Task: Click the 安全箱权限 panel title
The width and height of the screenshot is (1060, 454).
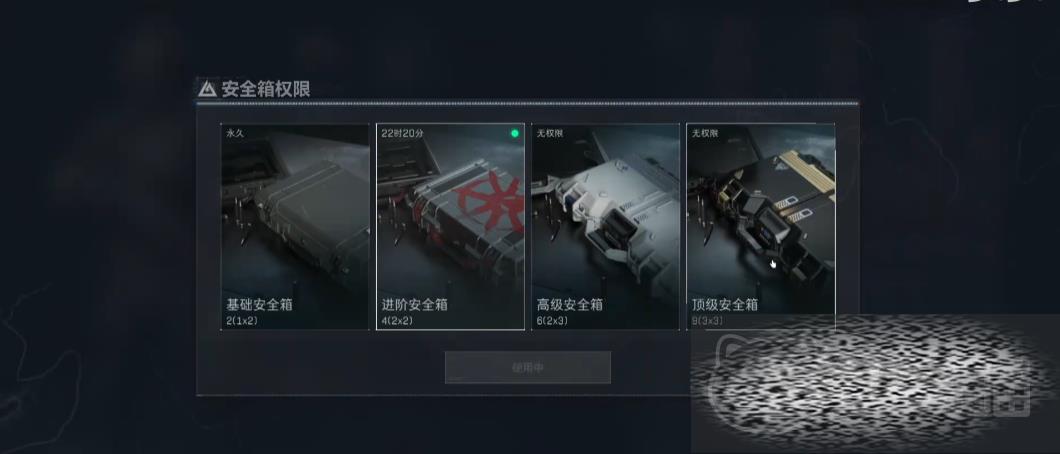Action: tap(266, 89)
